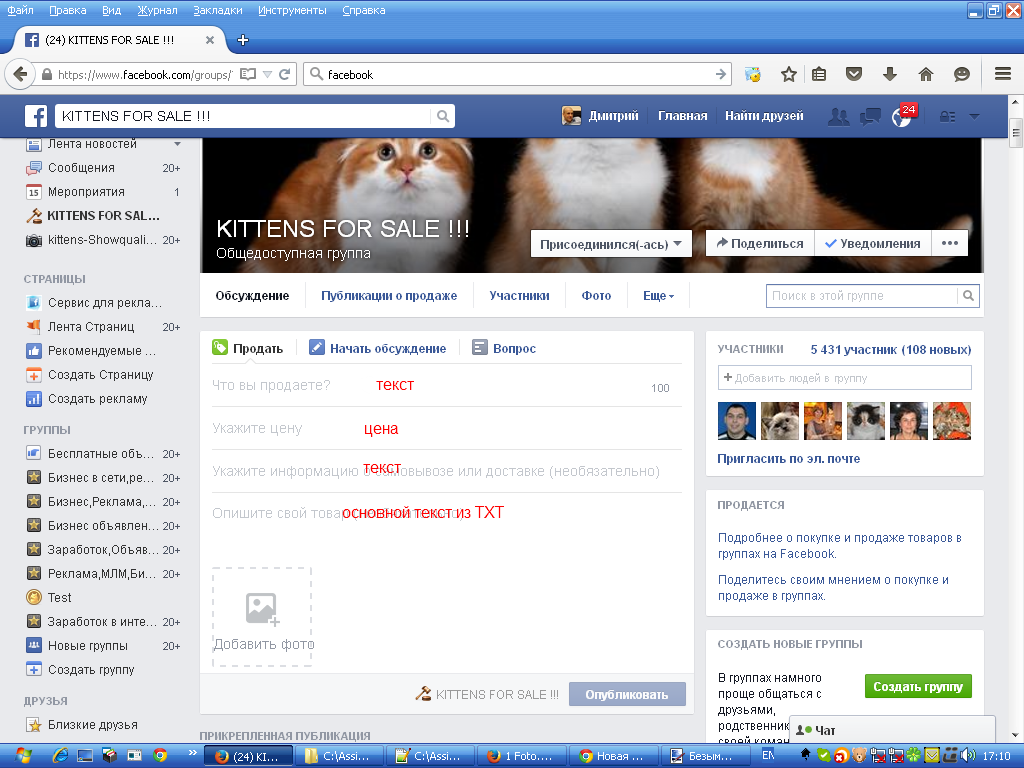This screenshot has width=1024, height=768.
Task: Open the Journal menu
Action: coord(157,10)
